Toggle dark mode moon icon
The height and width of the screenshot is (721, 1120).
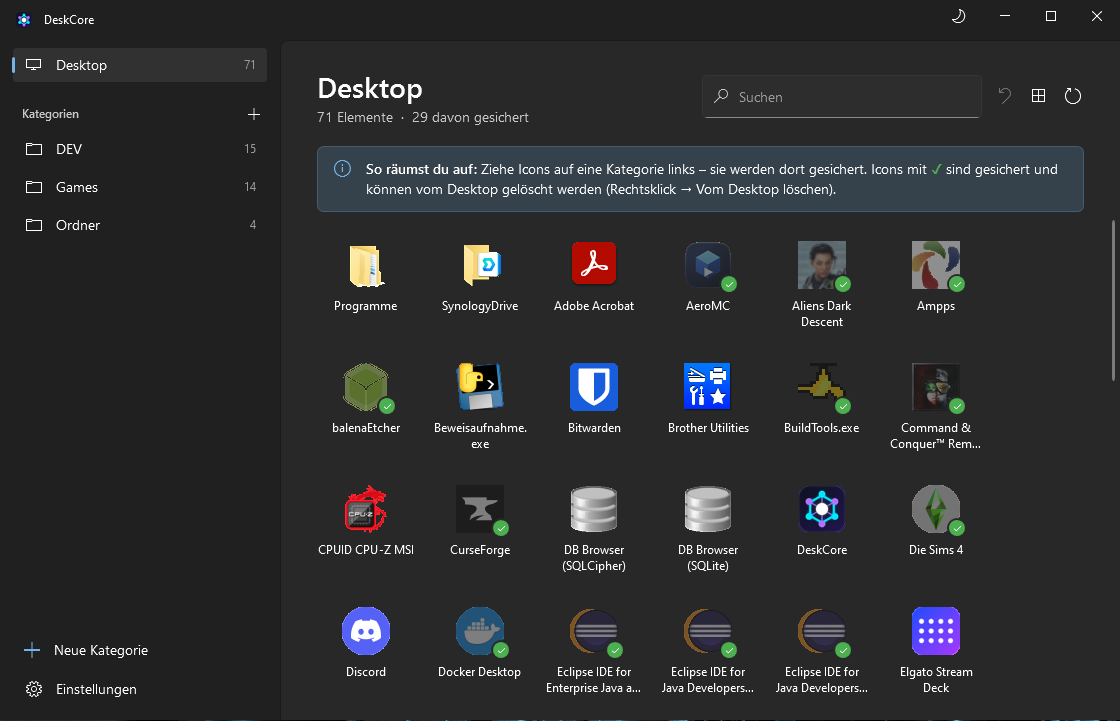click(x=959, y=16)
